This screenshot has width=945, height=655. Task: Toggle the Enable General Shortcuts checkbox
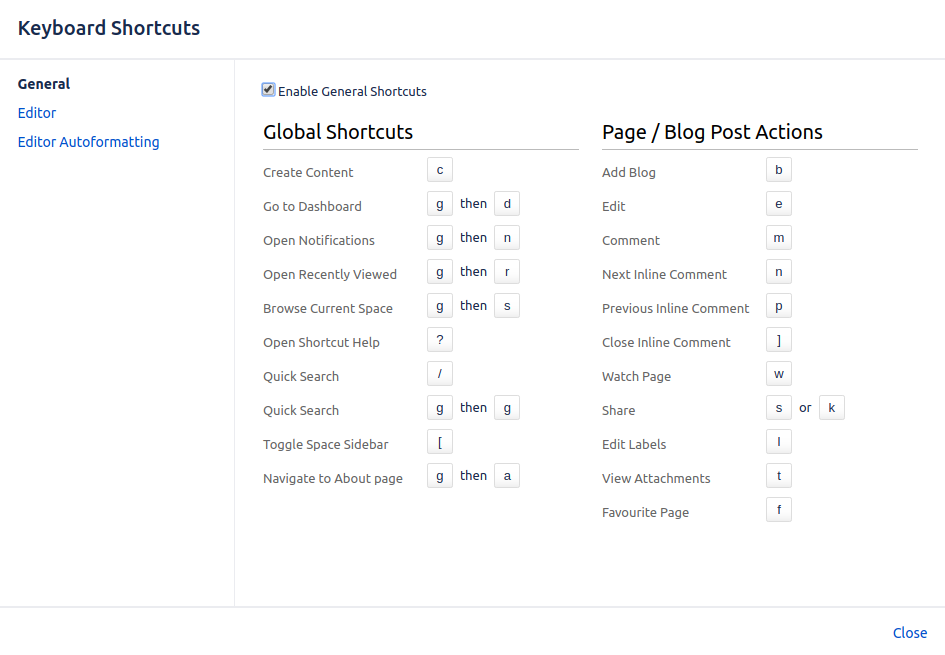(268, 90)
